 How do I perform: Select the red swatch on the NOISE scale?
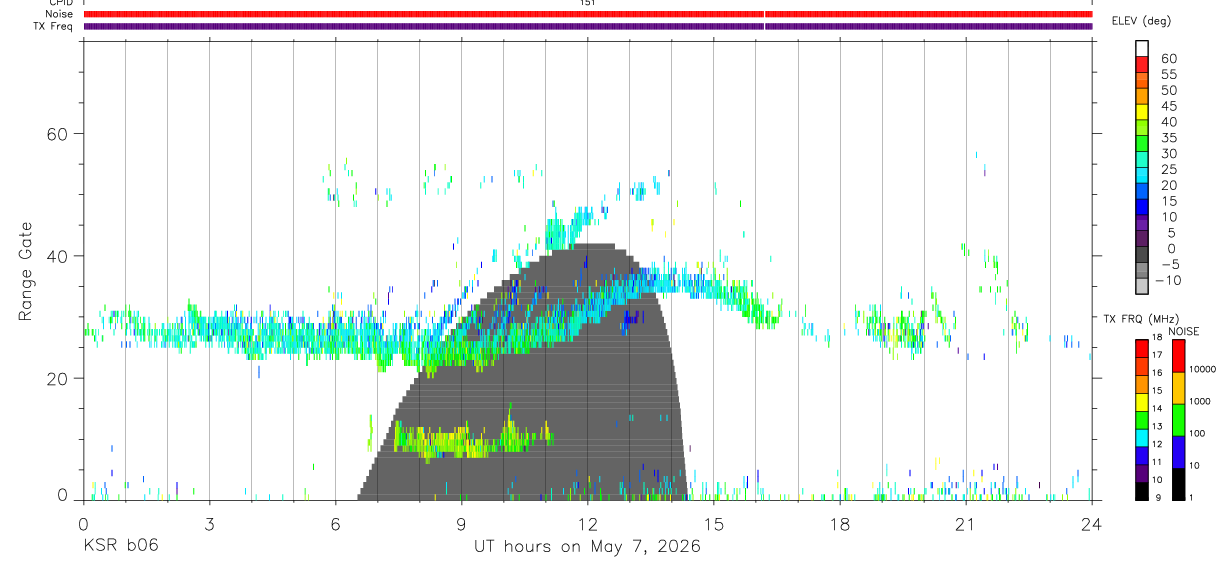pos(1178,356)
